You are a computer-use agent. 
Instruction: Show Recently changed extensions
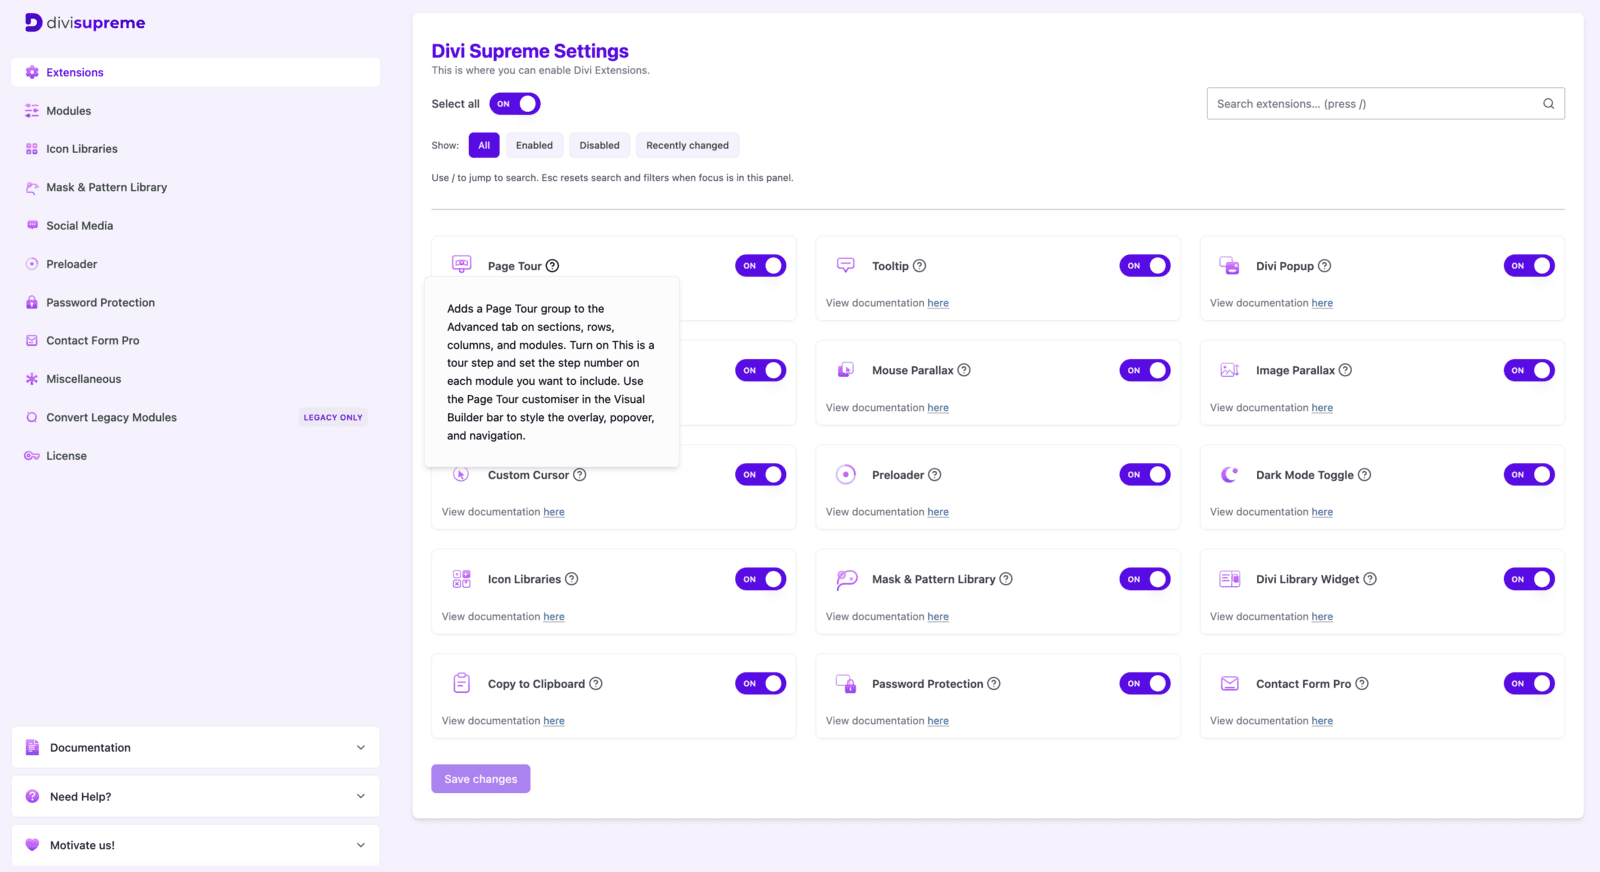pyautogui.click(x=687, y=145)
